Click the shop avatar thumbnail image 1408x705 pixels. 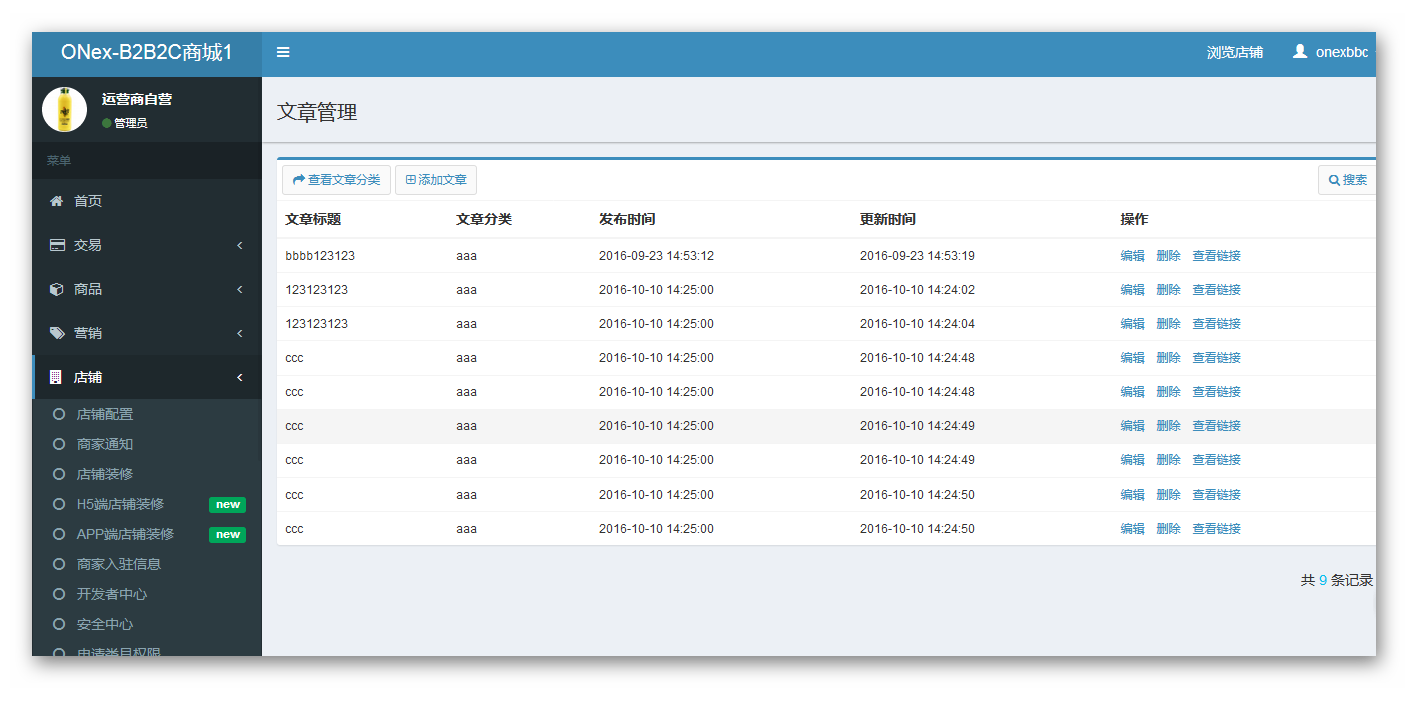pyautogui.click(x=64, y=109)
